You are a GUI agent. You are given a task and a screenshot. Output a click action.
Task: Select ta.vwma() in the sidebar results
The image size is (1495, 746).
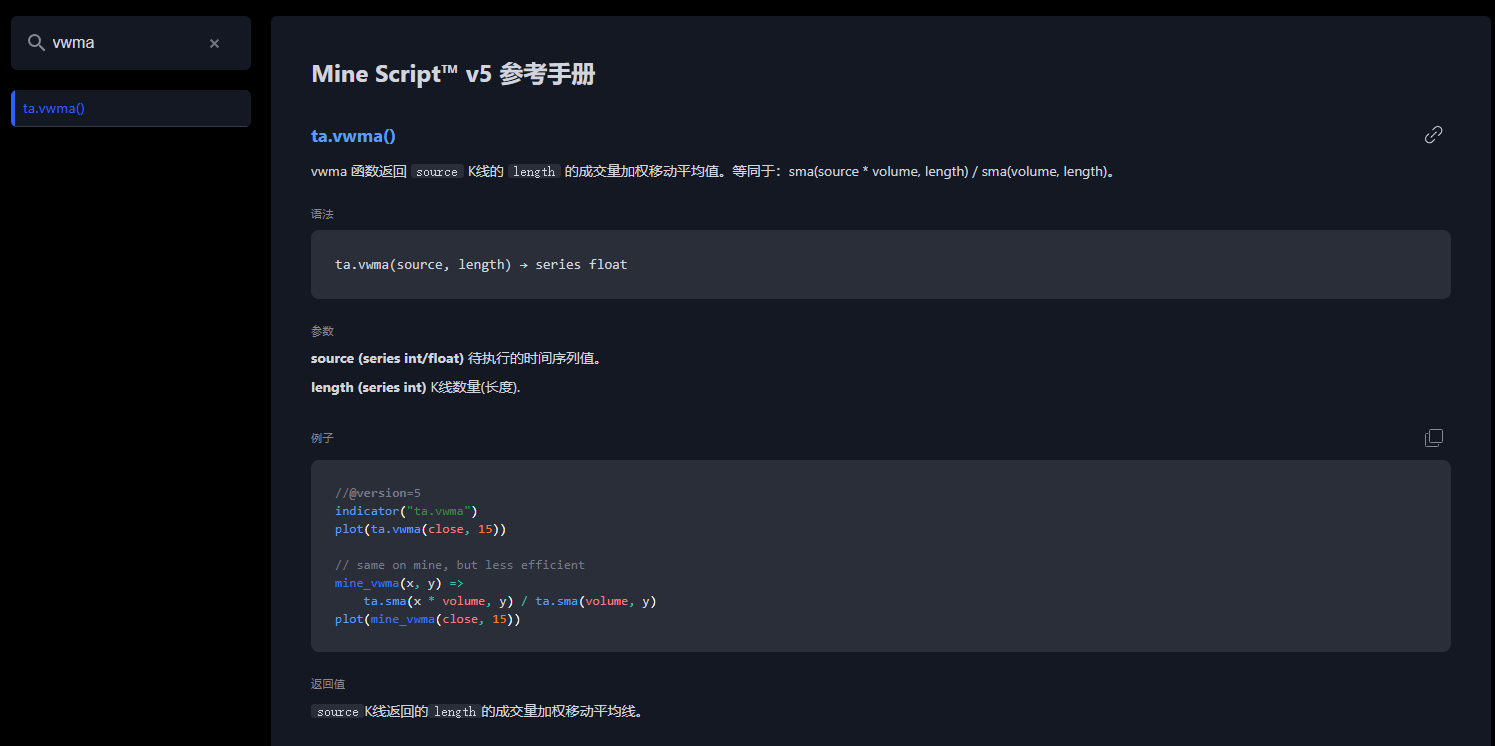(54, 108)
